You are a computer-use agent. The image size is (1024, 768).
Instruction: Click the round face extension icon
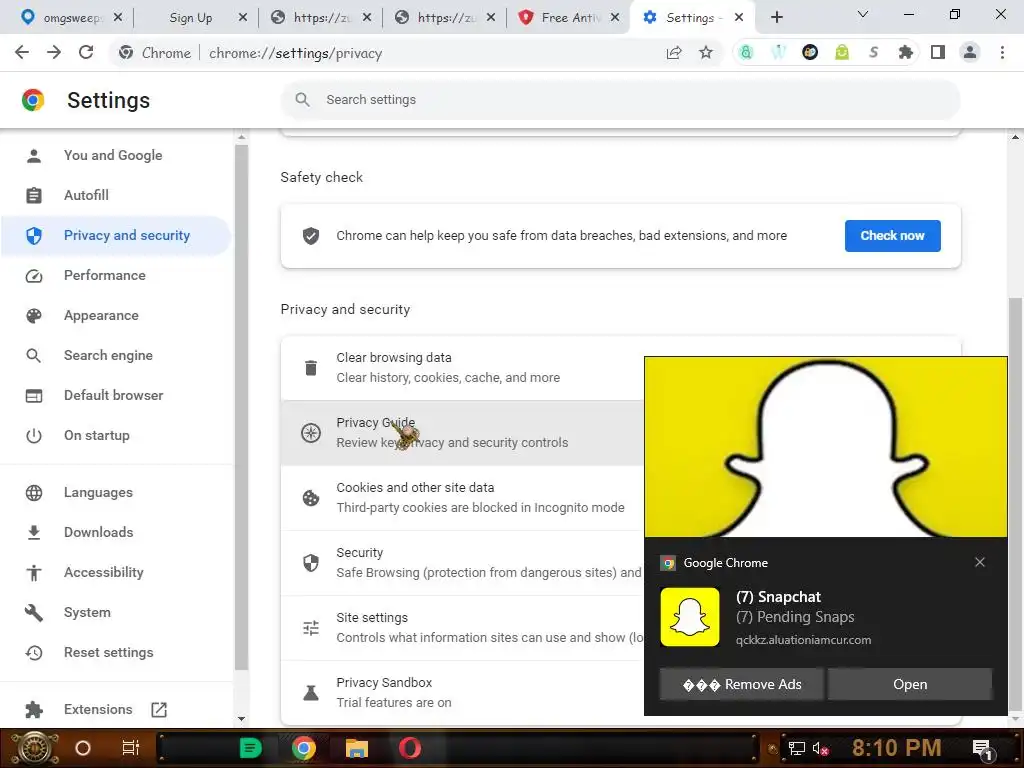click(x=810, y=53)
